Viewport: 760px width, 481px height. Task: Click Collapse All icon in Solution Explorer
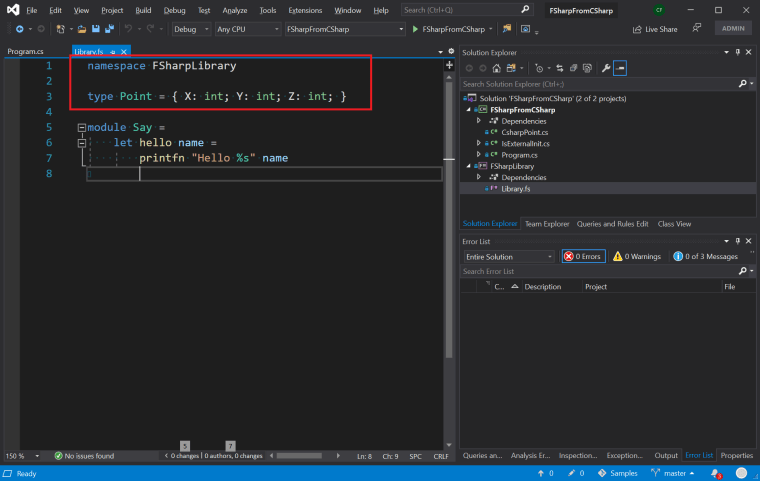click(x=573, y=68)
